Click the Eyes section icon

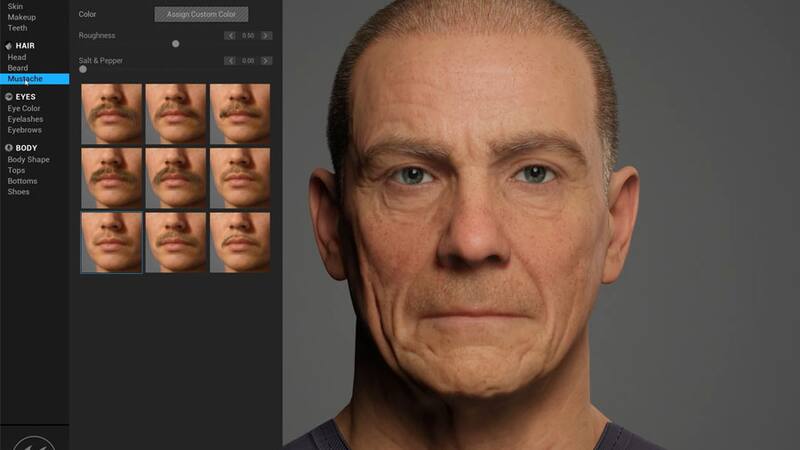(x=9, y=97)
